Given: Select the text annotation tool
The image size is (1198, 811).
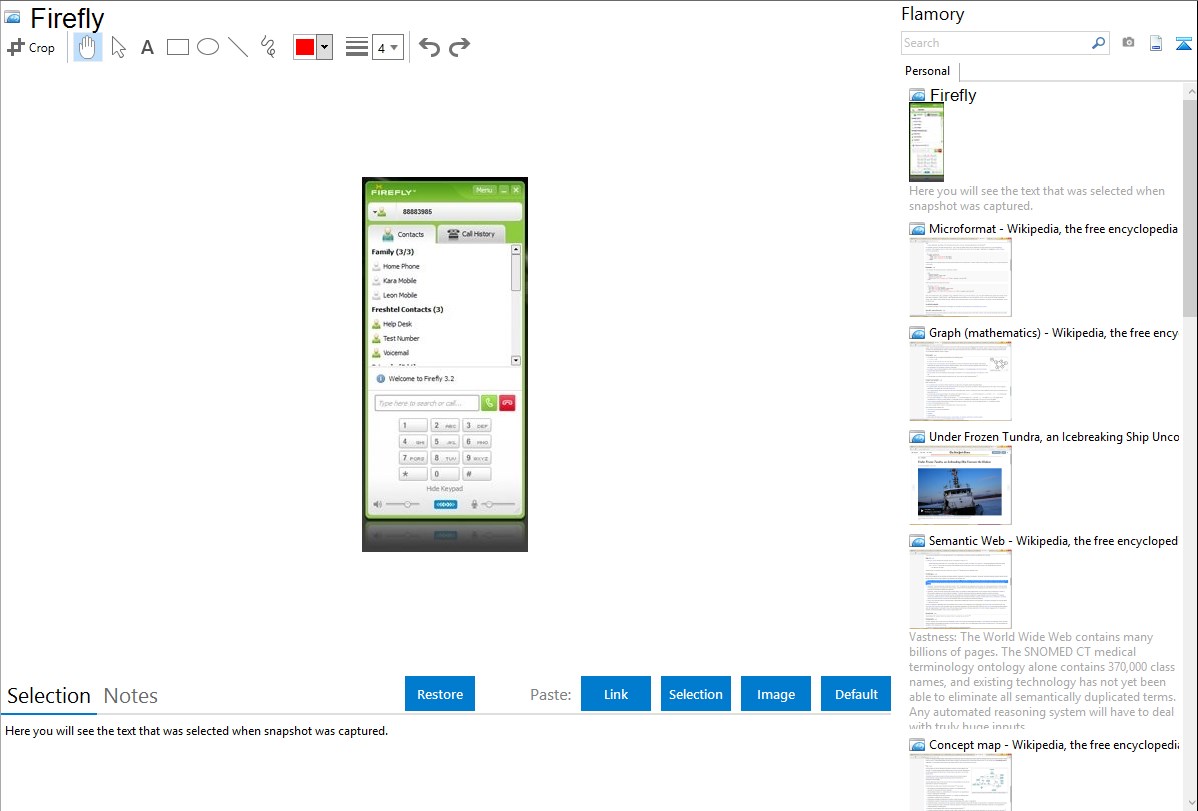Looking at the screenshot, I should click(x=147, y=47).
